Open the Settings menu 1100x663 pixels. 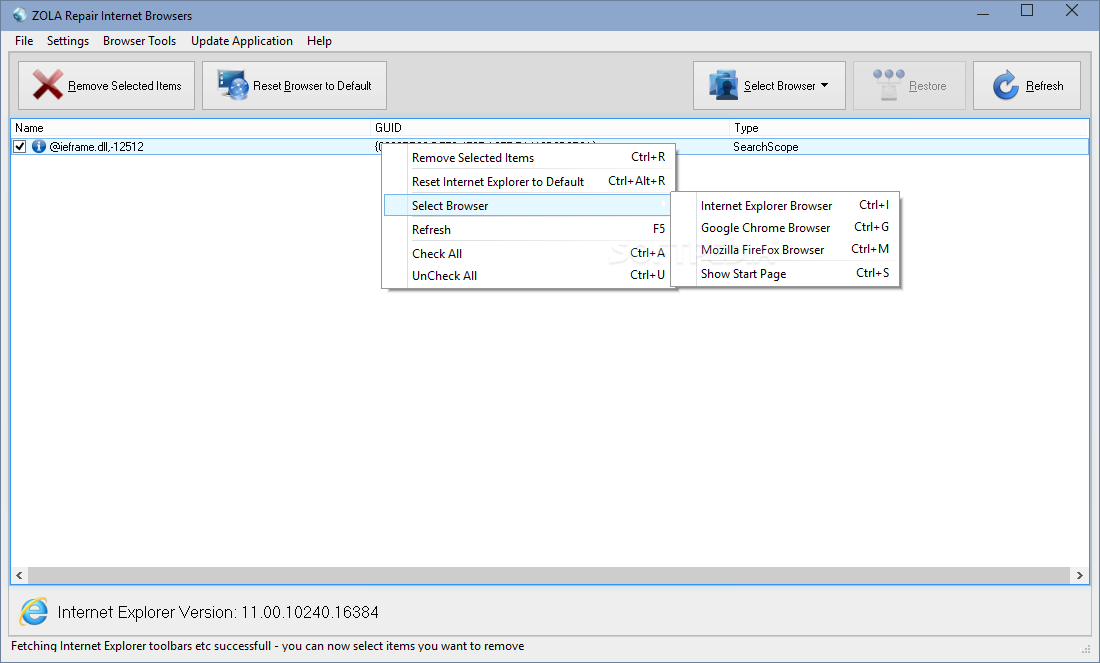tap(68, 41)
